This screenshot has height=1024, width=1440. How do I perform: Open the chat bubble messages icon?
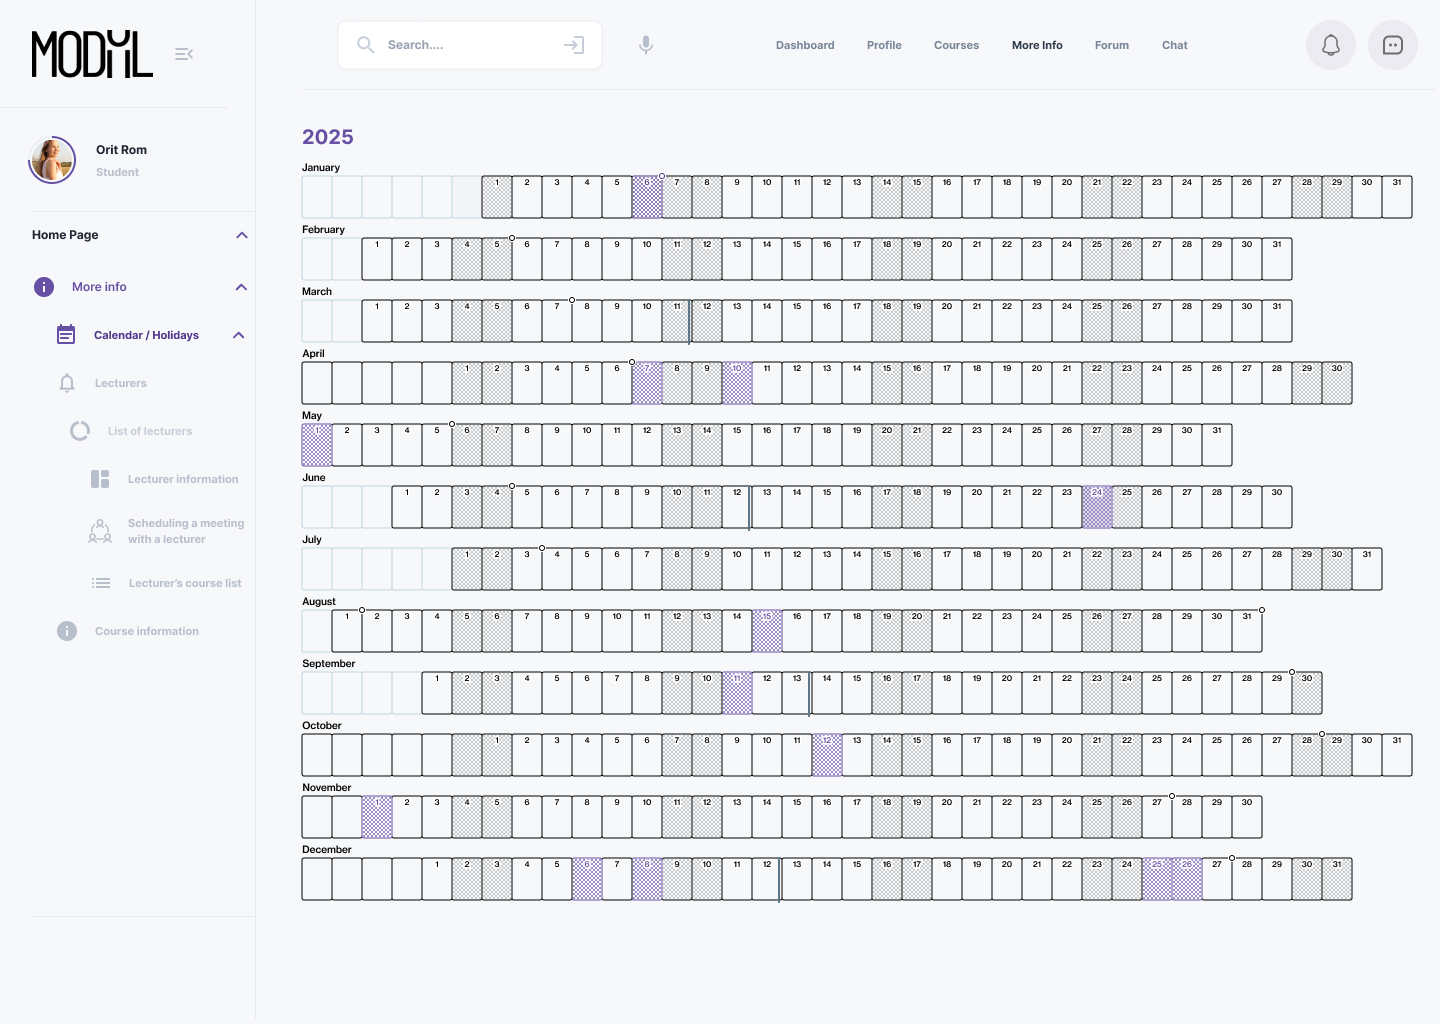coord(1392,45)
